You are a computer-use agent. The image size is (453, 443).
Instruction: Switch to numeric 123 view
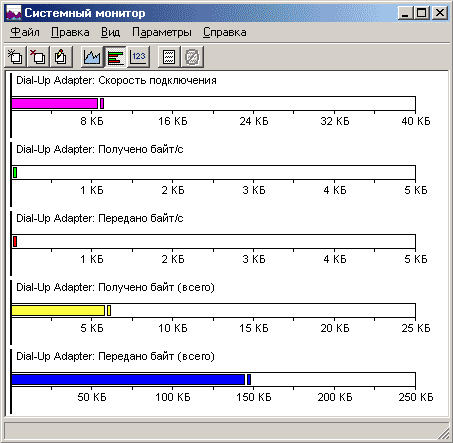138,57
